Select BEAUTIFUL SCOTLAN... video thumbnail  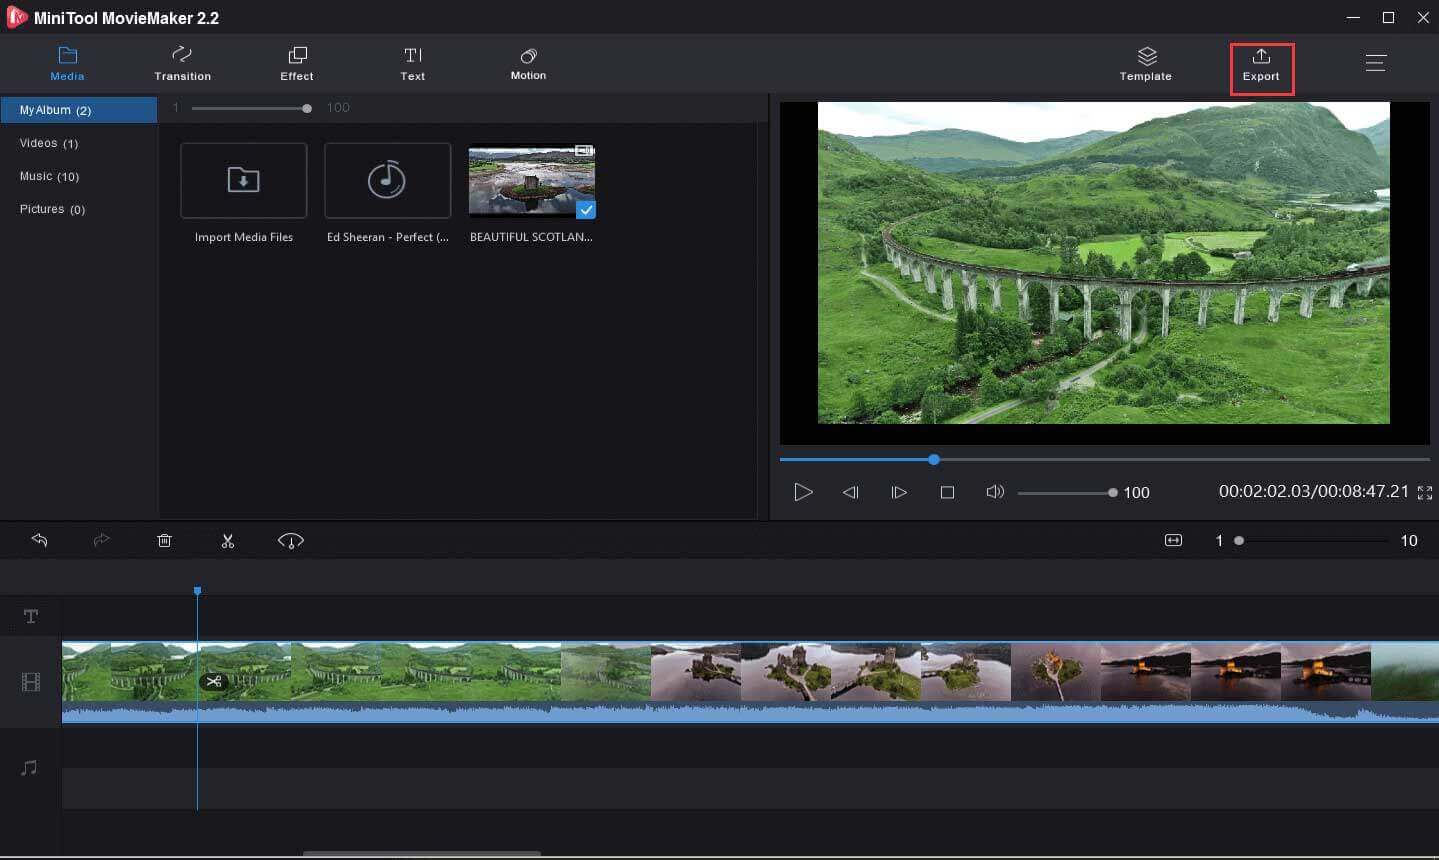coord(531,181)
